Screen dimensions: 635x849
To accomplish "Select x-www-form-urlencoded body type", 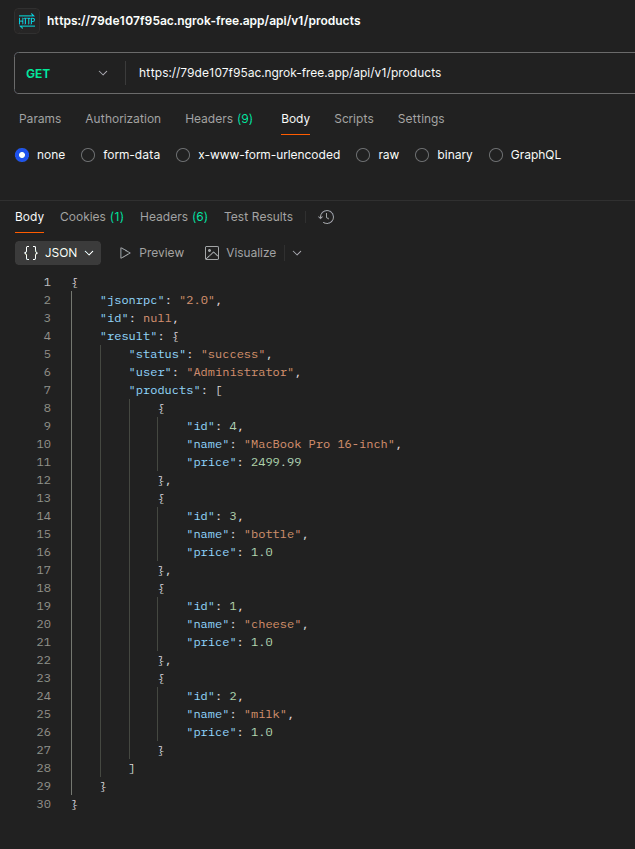I will tap(183, 155).
